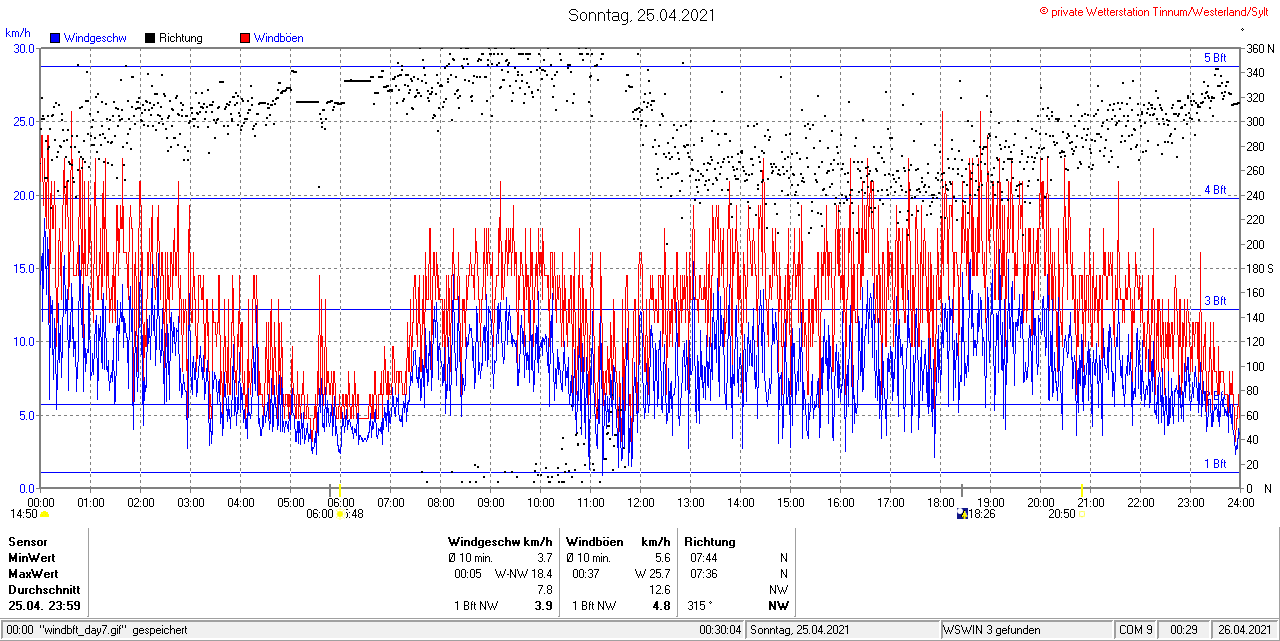The width and height of the screenshot is (1280, 641).
Task: Click the 26.04.2021 status bar date
Action: pos(1244,630)
